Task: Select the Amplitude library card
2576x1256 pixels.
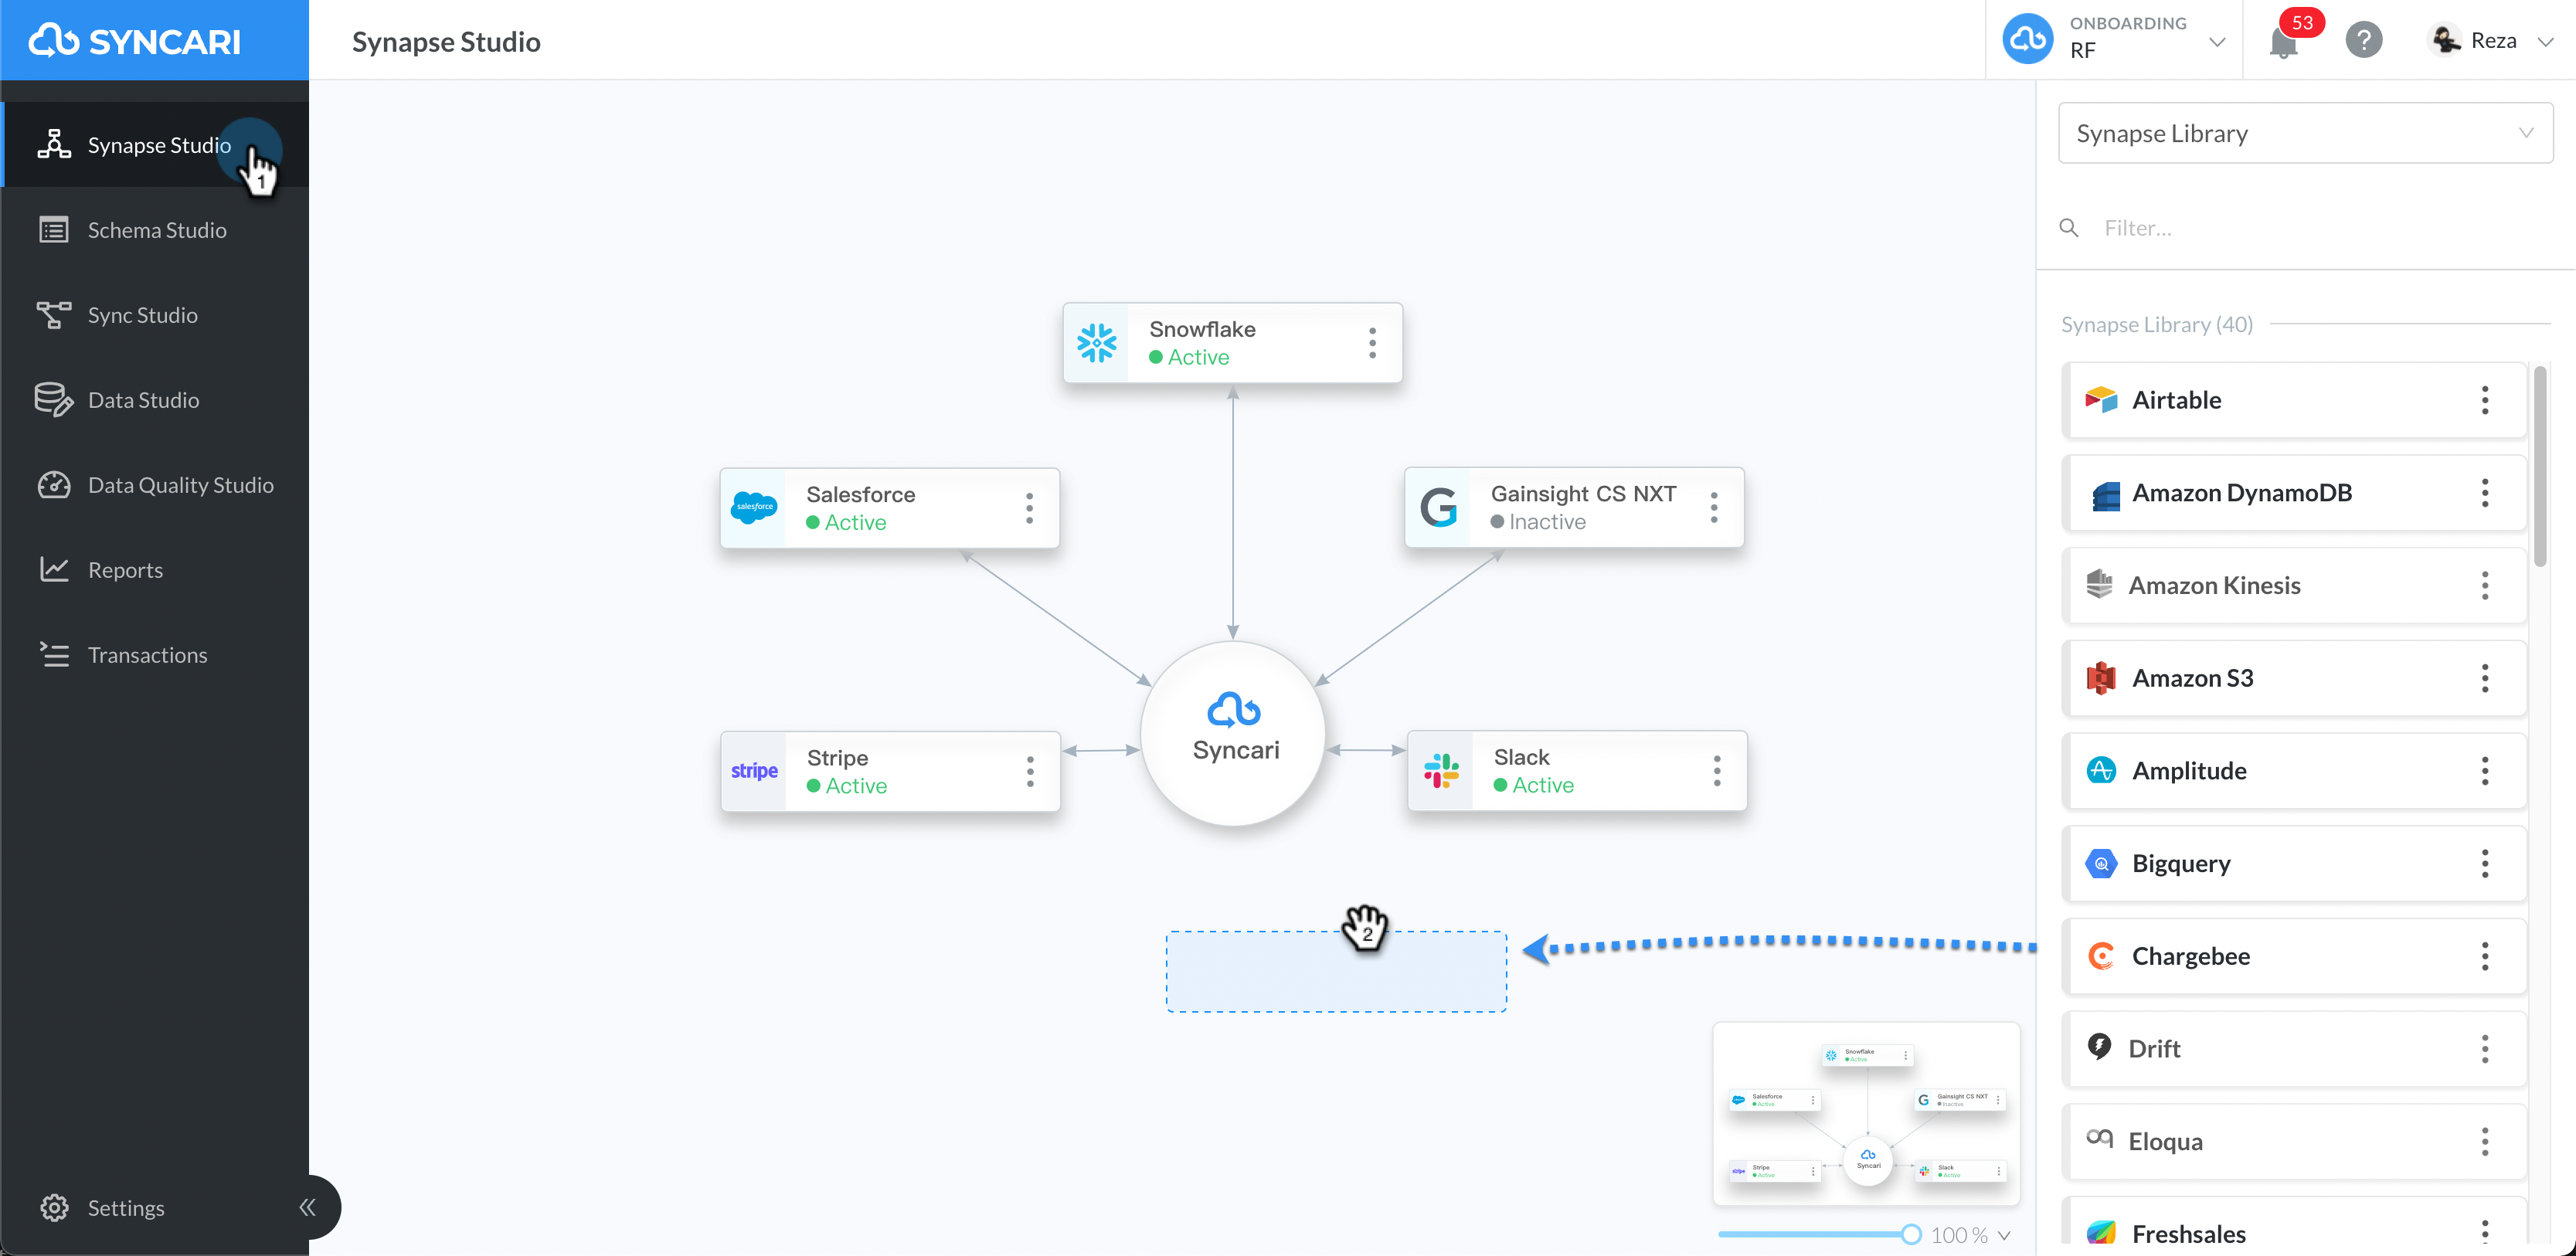Action: pyautogui.click(x=2294, y=771)
